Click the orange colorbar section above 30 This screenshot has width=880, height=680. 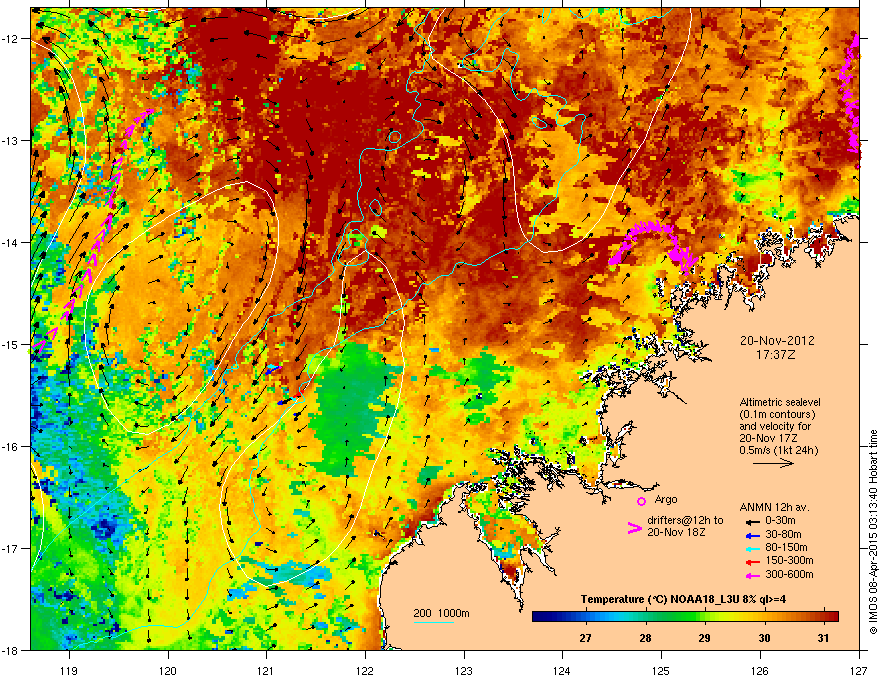click(x=764, y=617)
